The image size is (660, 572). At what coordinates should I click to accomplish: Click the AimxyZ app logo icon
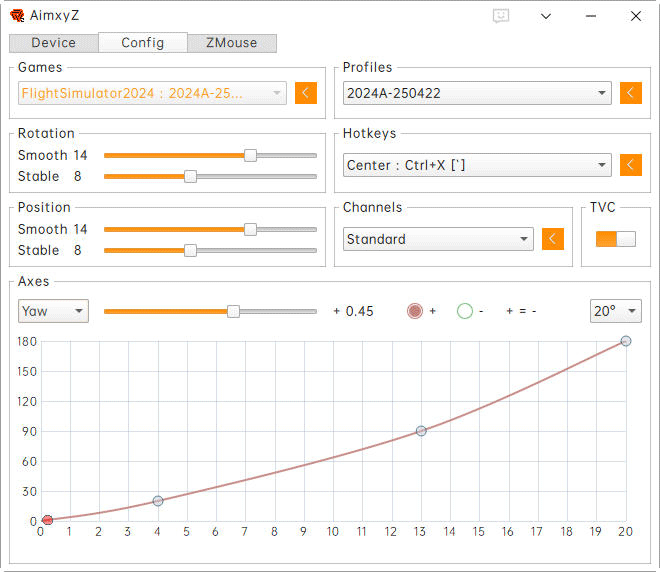click(17, 16)
